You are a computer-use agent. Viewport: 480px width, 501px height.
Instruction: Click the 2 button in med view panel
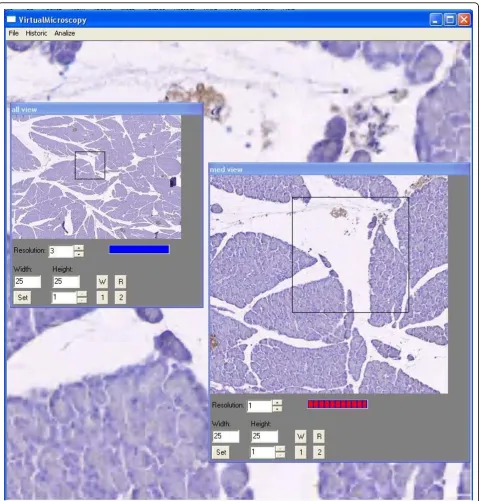coord(319,452)
